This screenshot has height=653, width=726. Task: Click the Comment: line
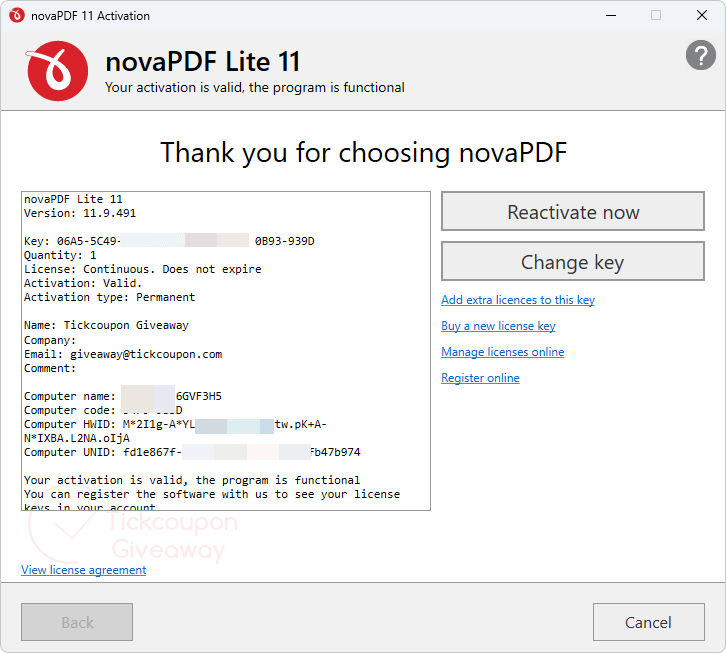click(50, 368)
